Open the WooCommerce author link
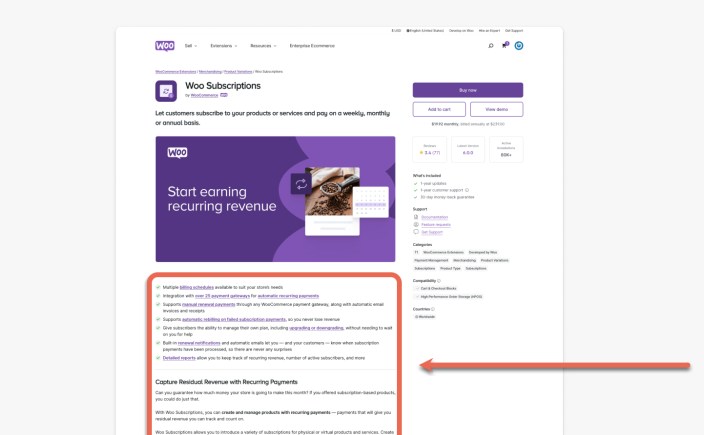This screenshot has width=704, height=435. tap(204, 95)
